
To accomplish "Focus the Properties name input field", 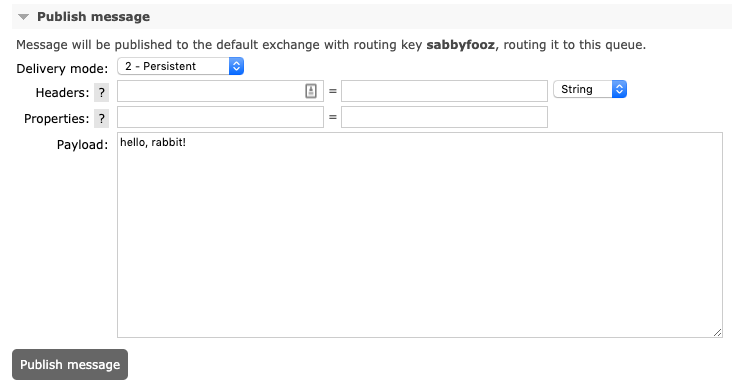I will tap(220, 117).
